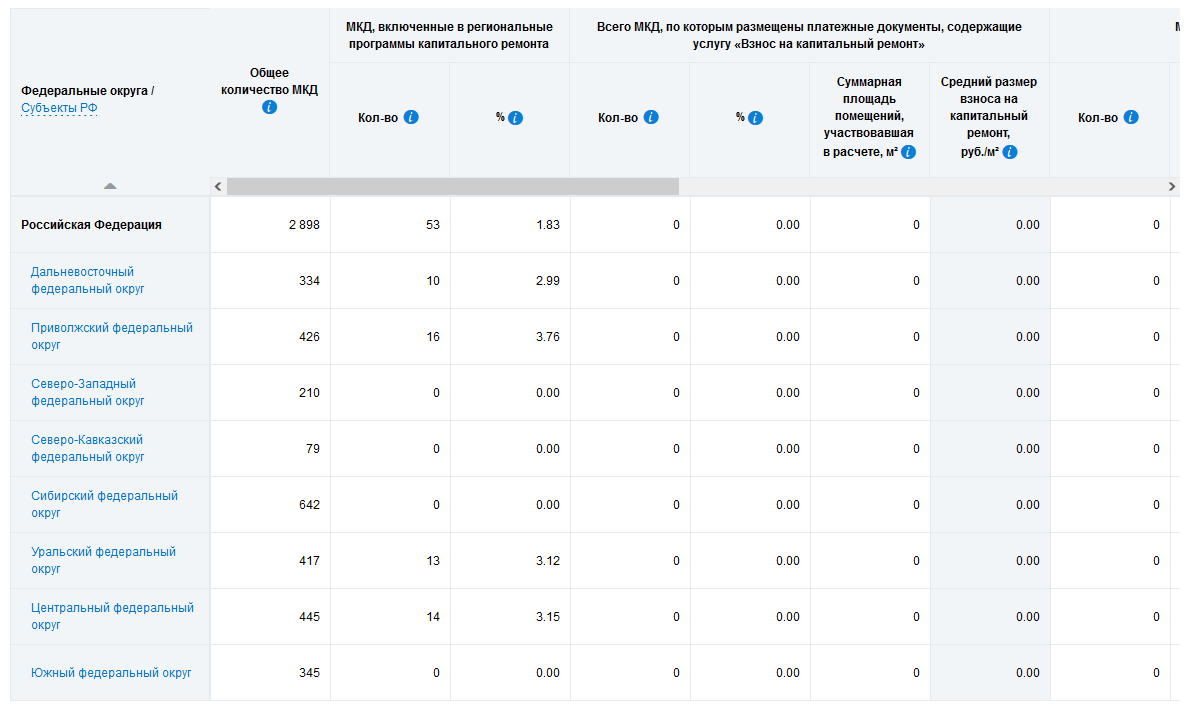This screenshot has width=1192, height=713.
Task: Click info icon beside first % column
Action: pyautogui.click(x=516, y=118)
